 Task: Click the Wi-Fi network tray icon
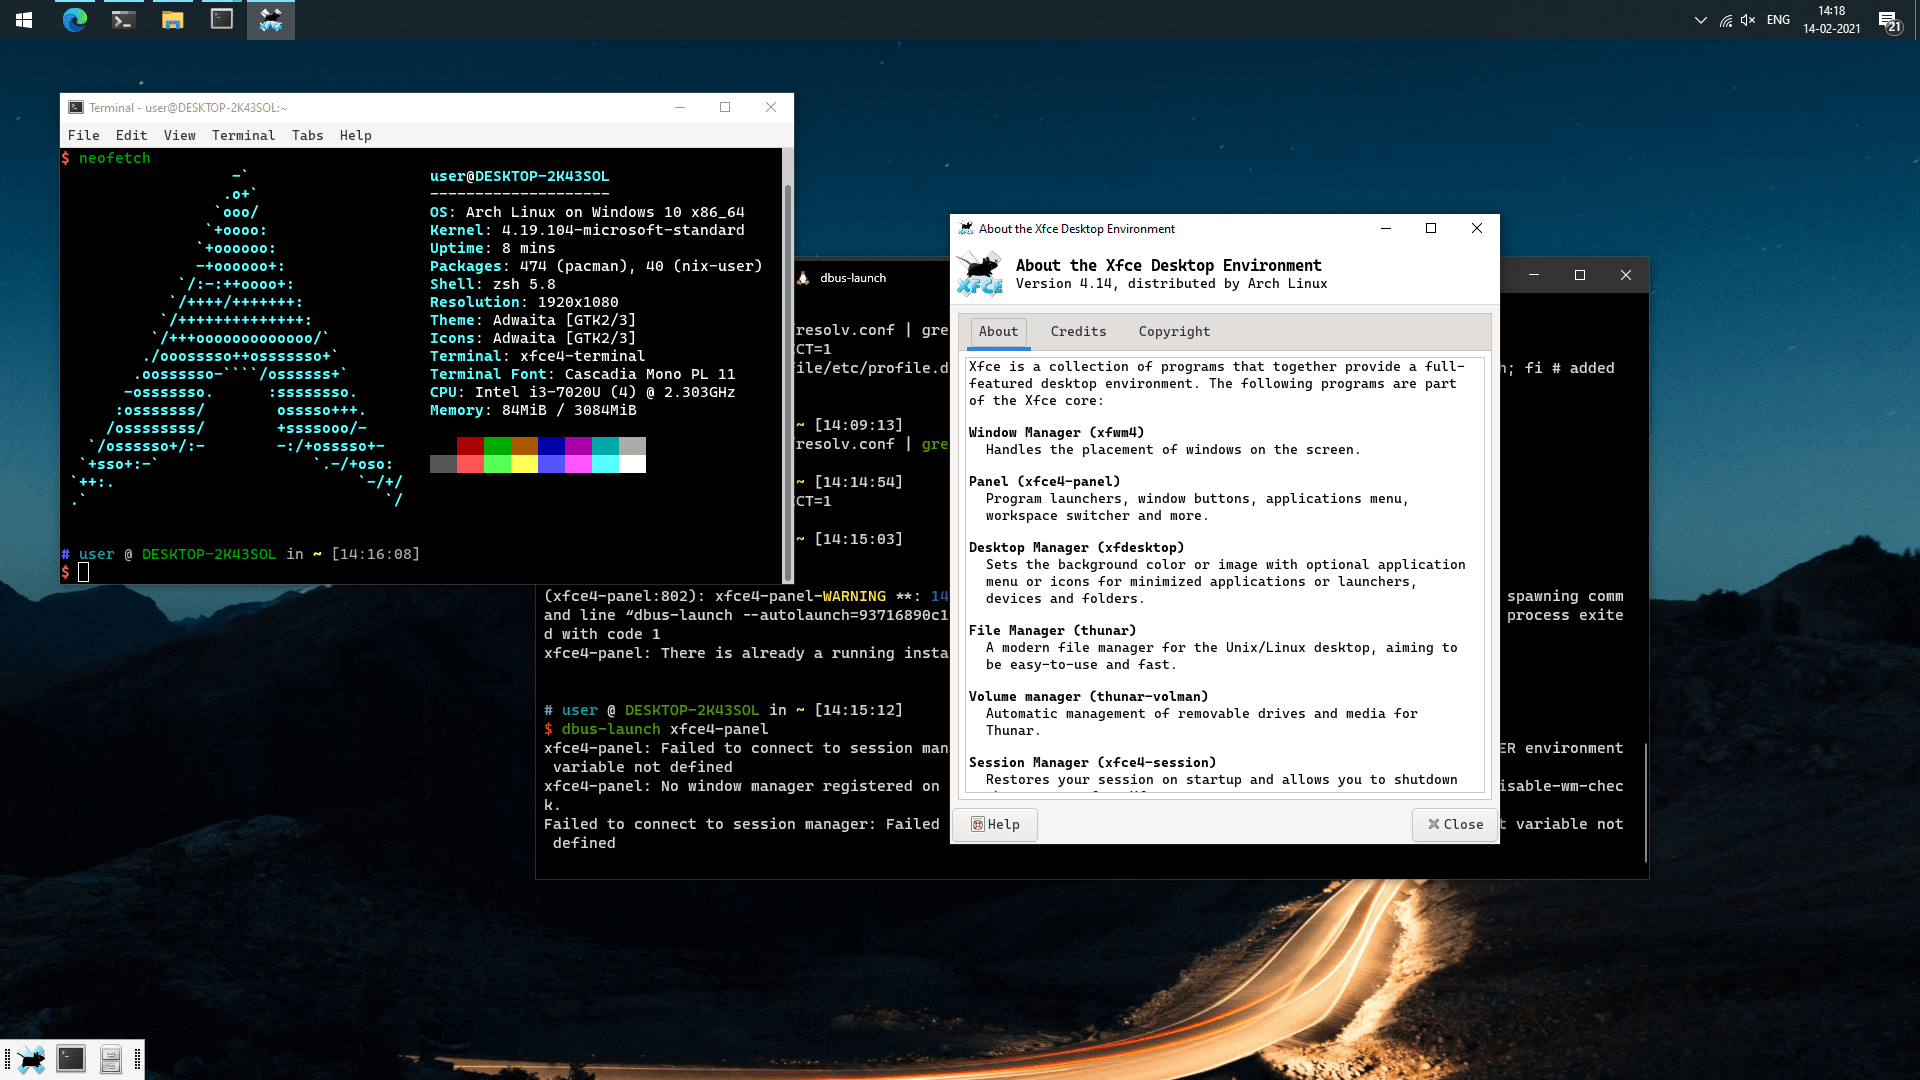pyautogui.click(x=1726, y=20)
